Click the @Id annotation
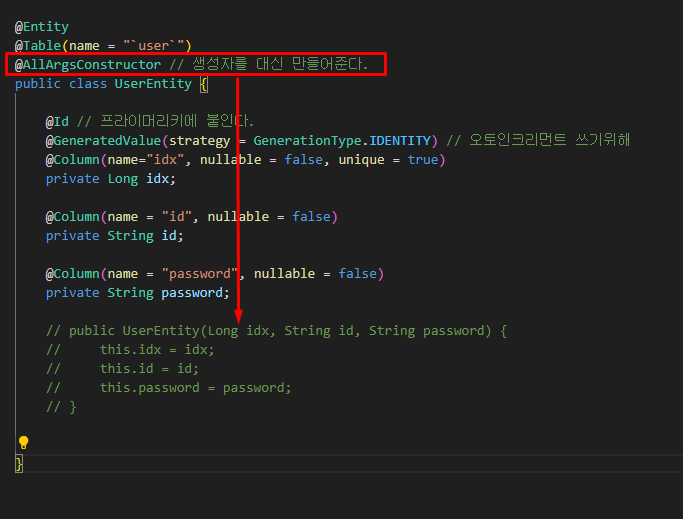Viewport: 683px width, 519px height. coord(57,122)
